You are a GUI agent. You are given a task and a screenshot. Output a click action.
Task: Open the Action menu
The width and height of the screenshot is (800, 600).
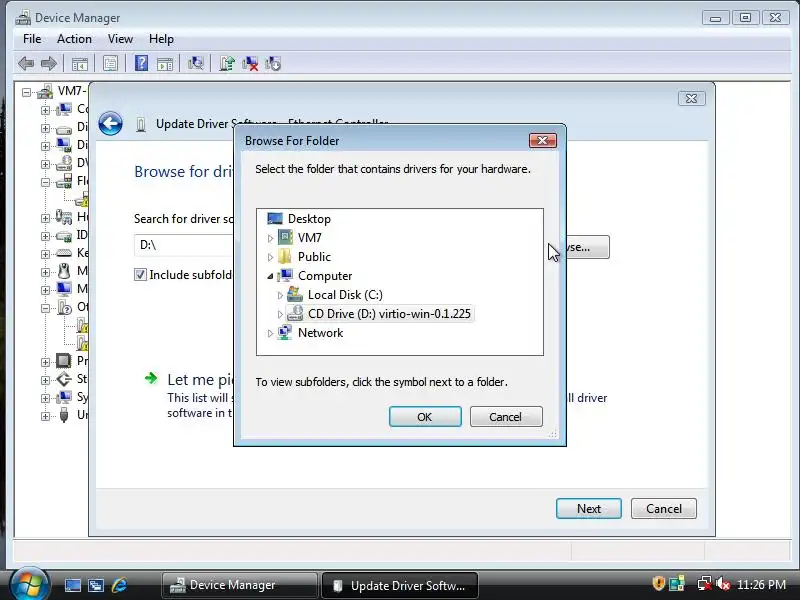point(74,39)
